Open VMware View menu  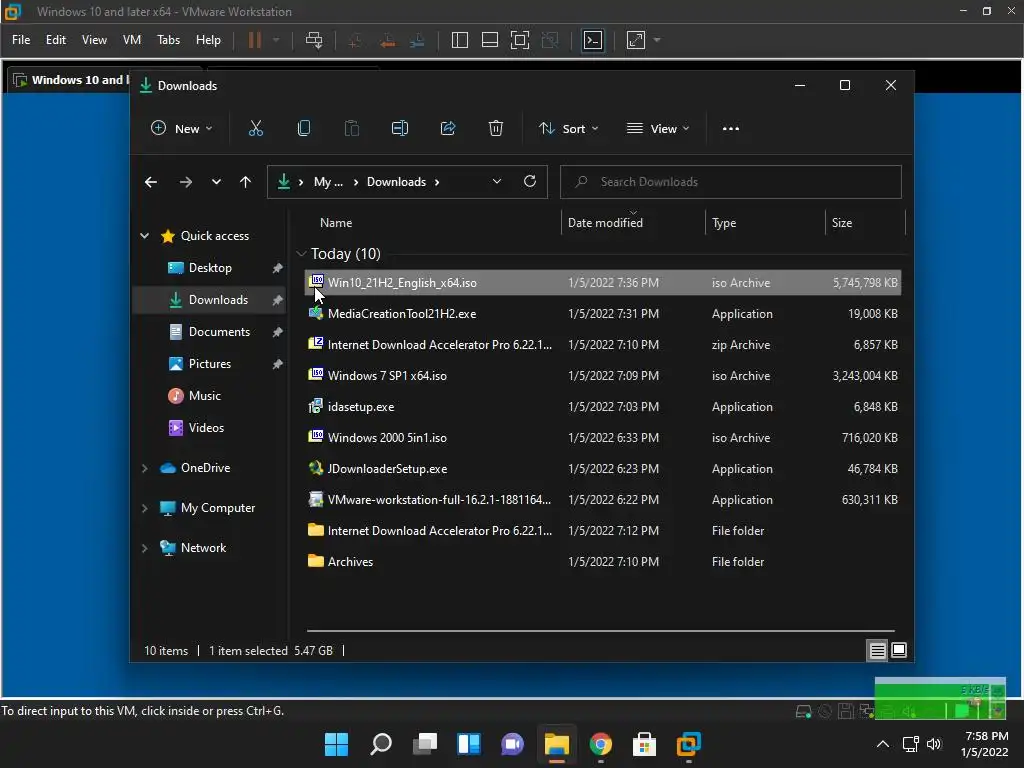94,40
